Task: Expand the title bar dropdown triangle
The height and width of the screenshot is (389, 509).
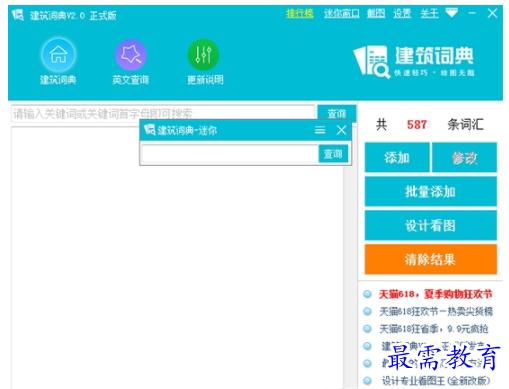Action: [452, 13]
